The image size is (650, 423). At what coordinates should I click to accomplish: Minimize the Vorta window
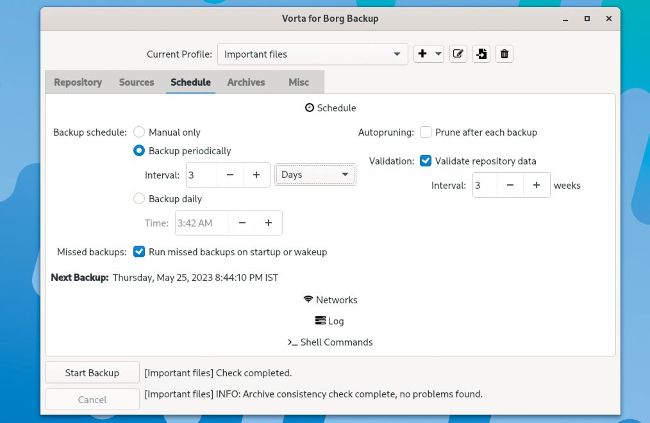tap(565, 19)
